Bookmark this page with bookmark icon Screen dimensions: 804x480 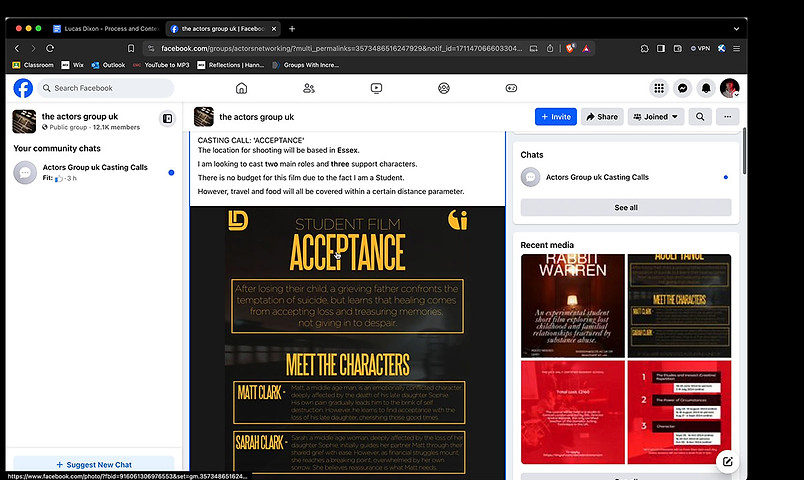click(x=131, y=48)
